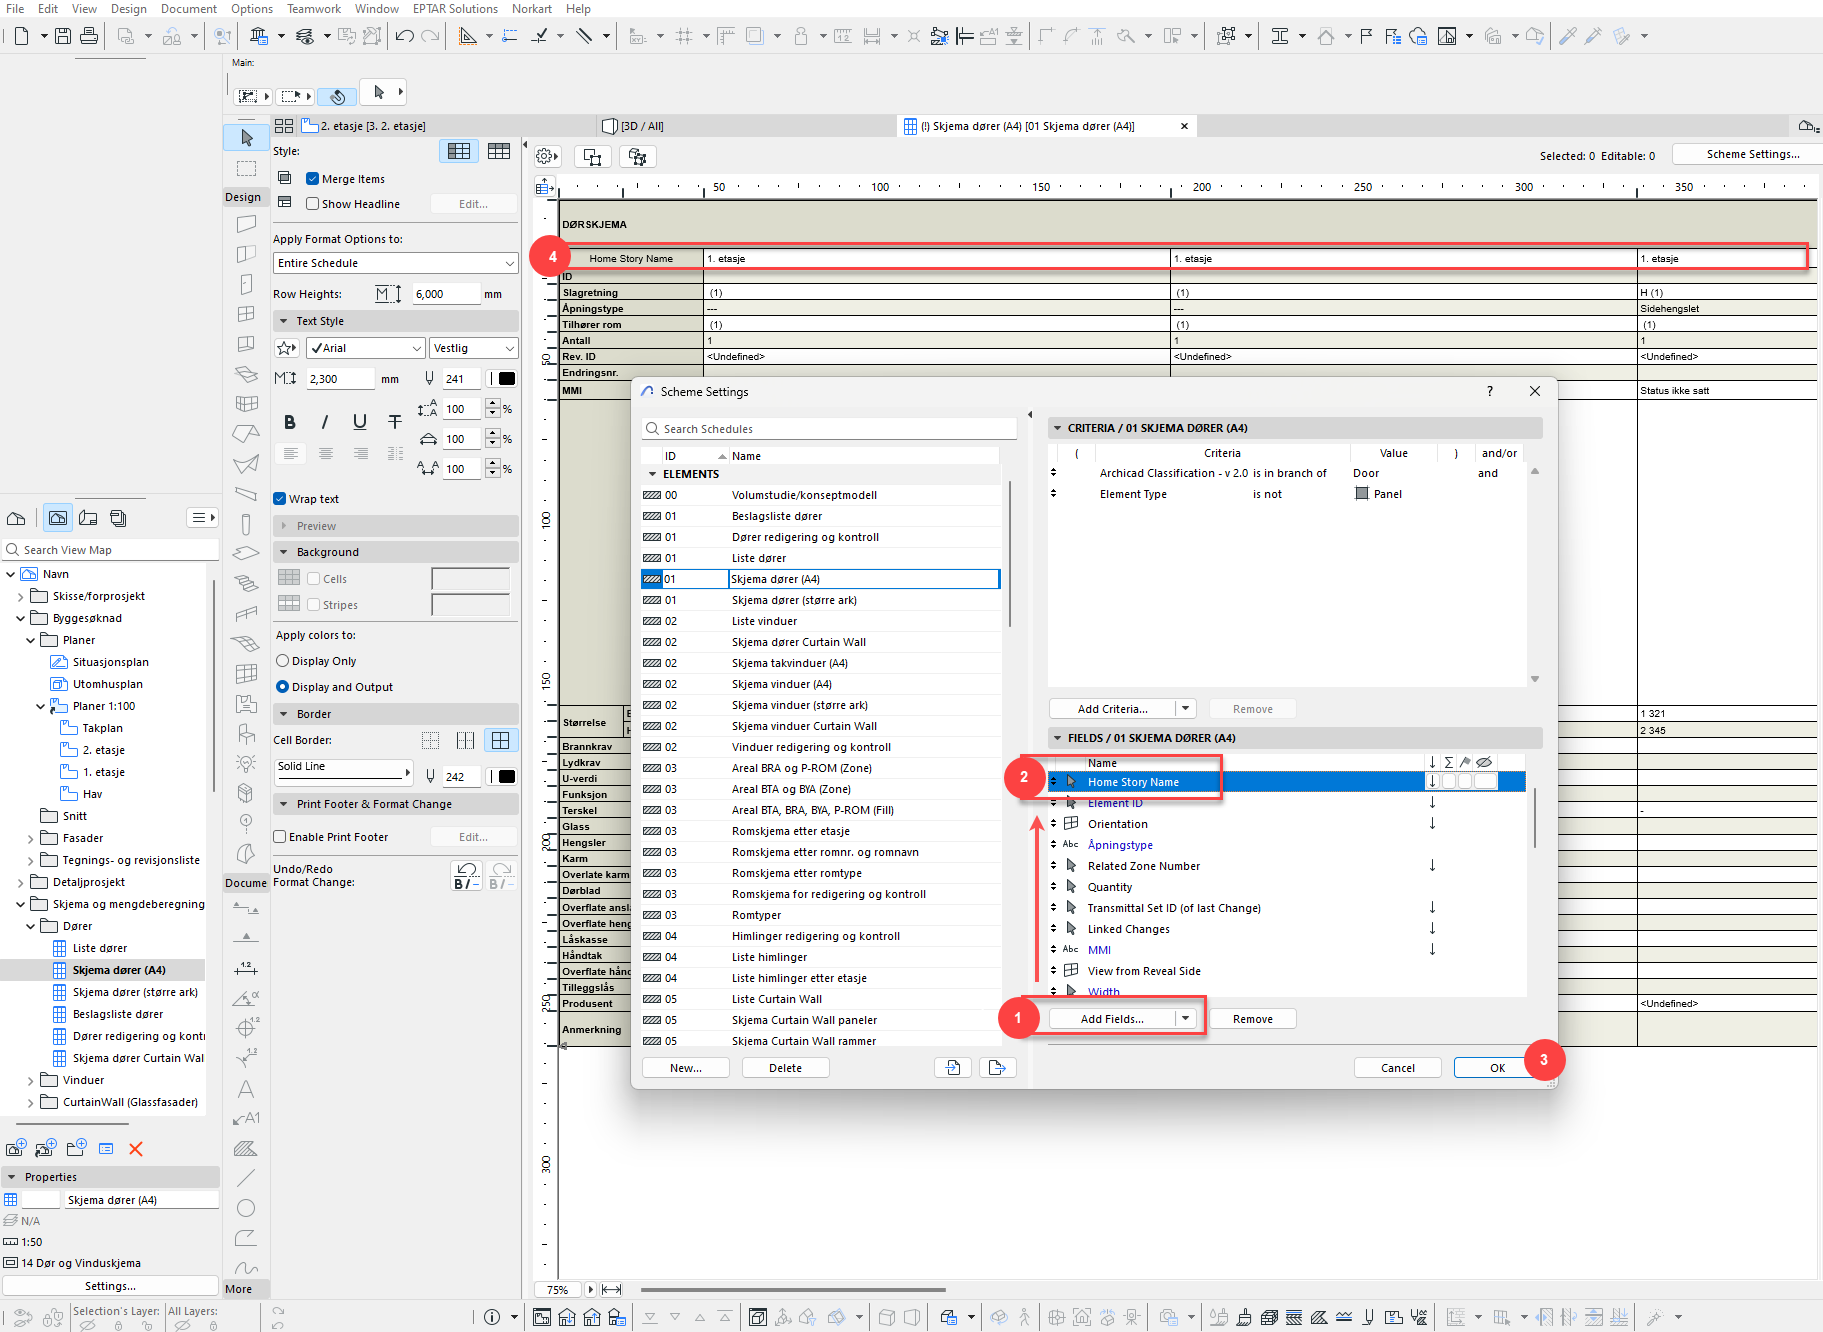
Task: Select the Display Only radio button
Action: coord(283,661)
